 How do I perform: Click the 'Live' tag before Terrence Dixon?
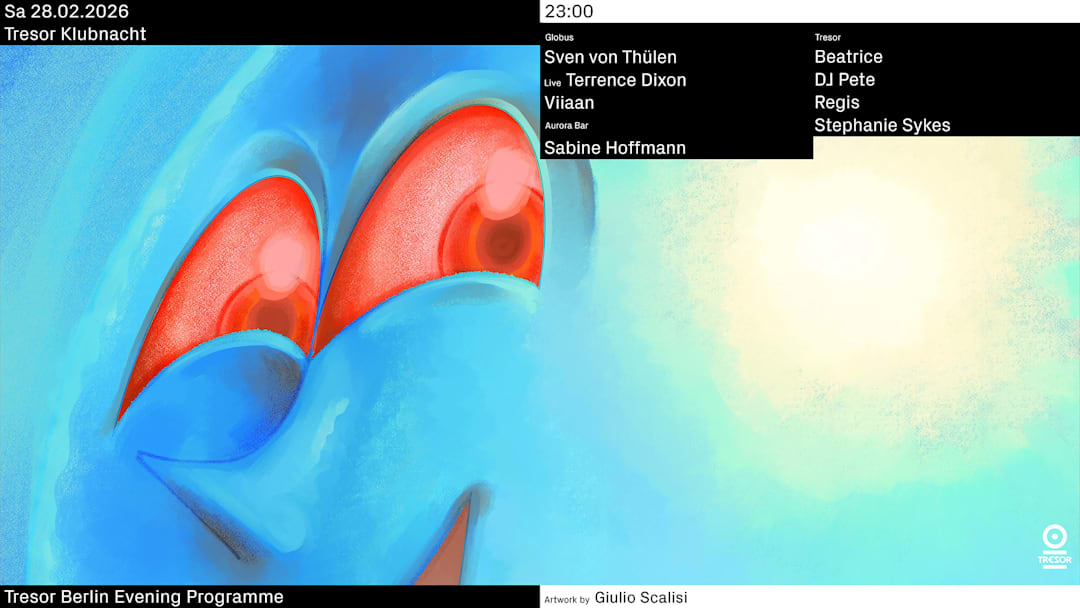click(x=552, y=83)
